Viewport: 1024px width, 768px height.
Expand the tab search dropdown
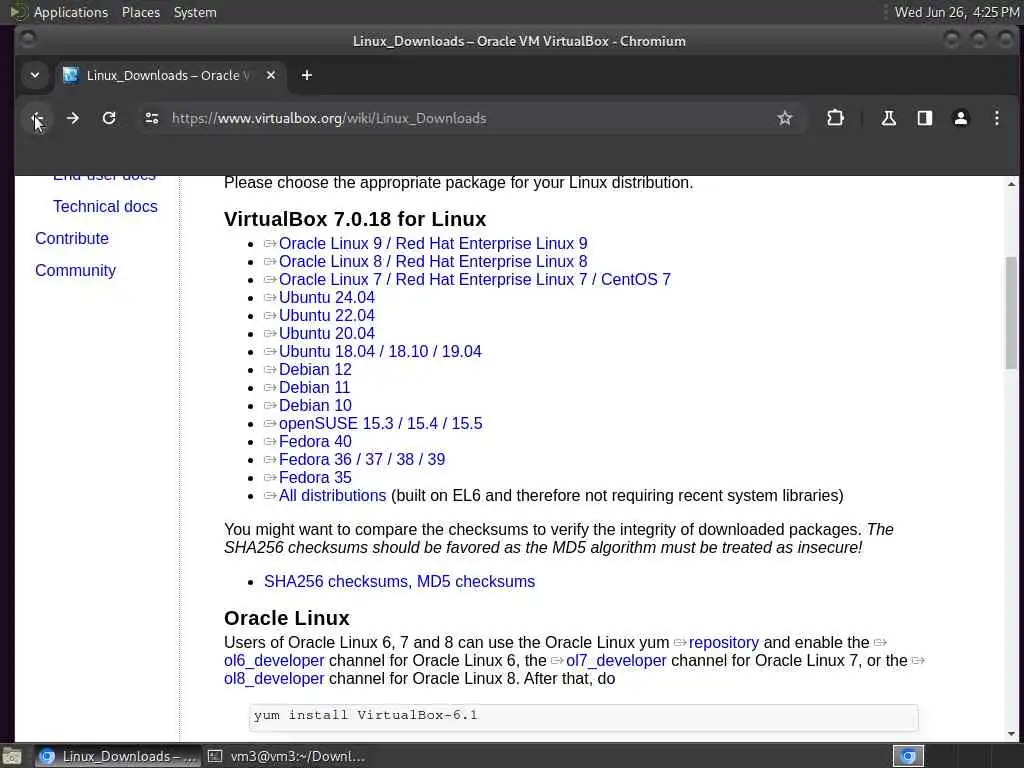click(35, 75)
